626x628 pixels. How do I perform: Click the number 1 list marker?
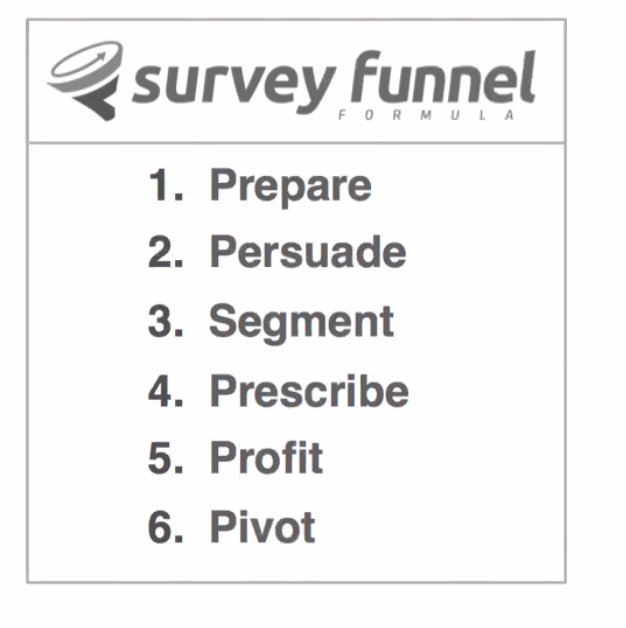coord(166,185)
